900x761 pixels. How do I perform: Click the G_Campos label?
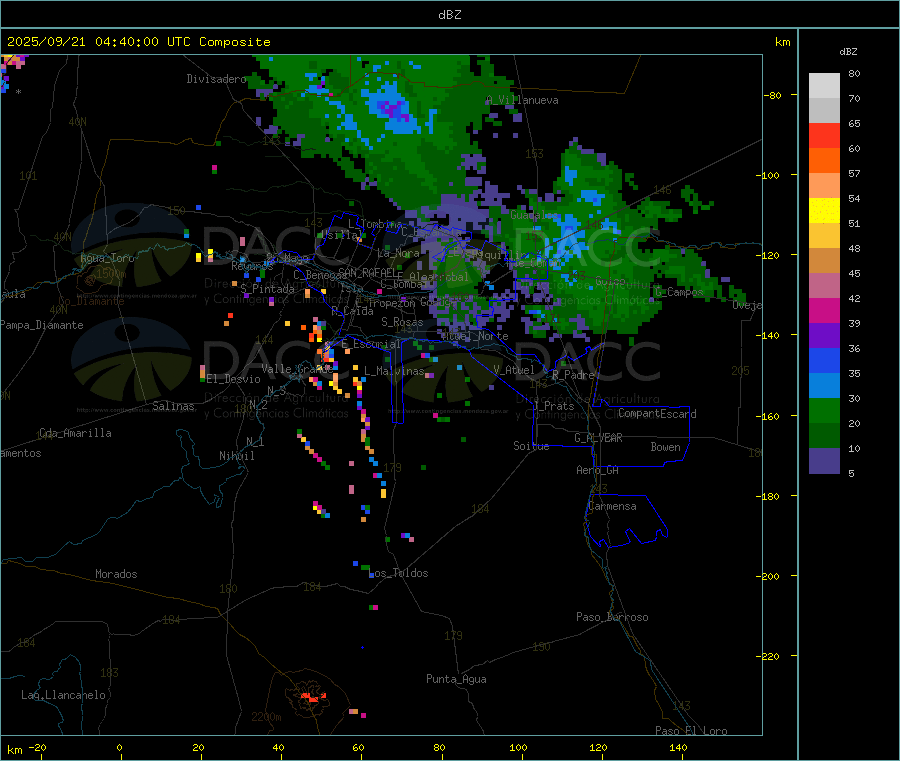[x=679, y=292]
